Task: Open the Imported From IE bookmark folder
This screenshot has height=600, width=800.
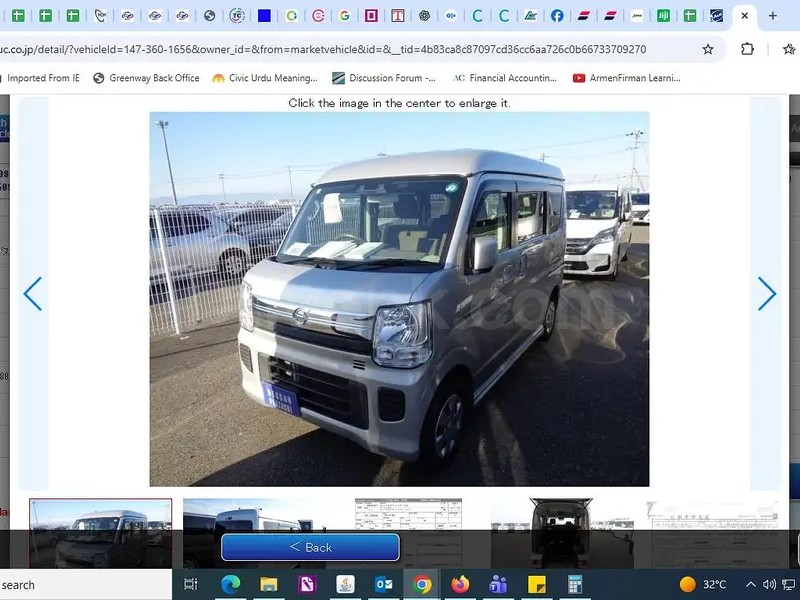Action: pos(42,78)
